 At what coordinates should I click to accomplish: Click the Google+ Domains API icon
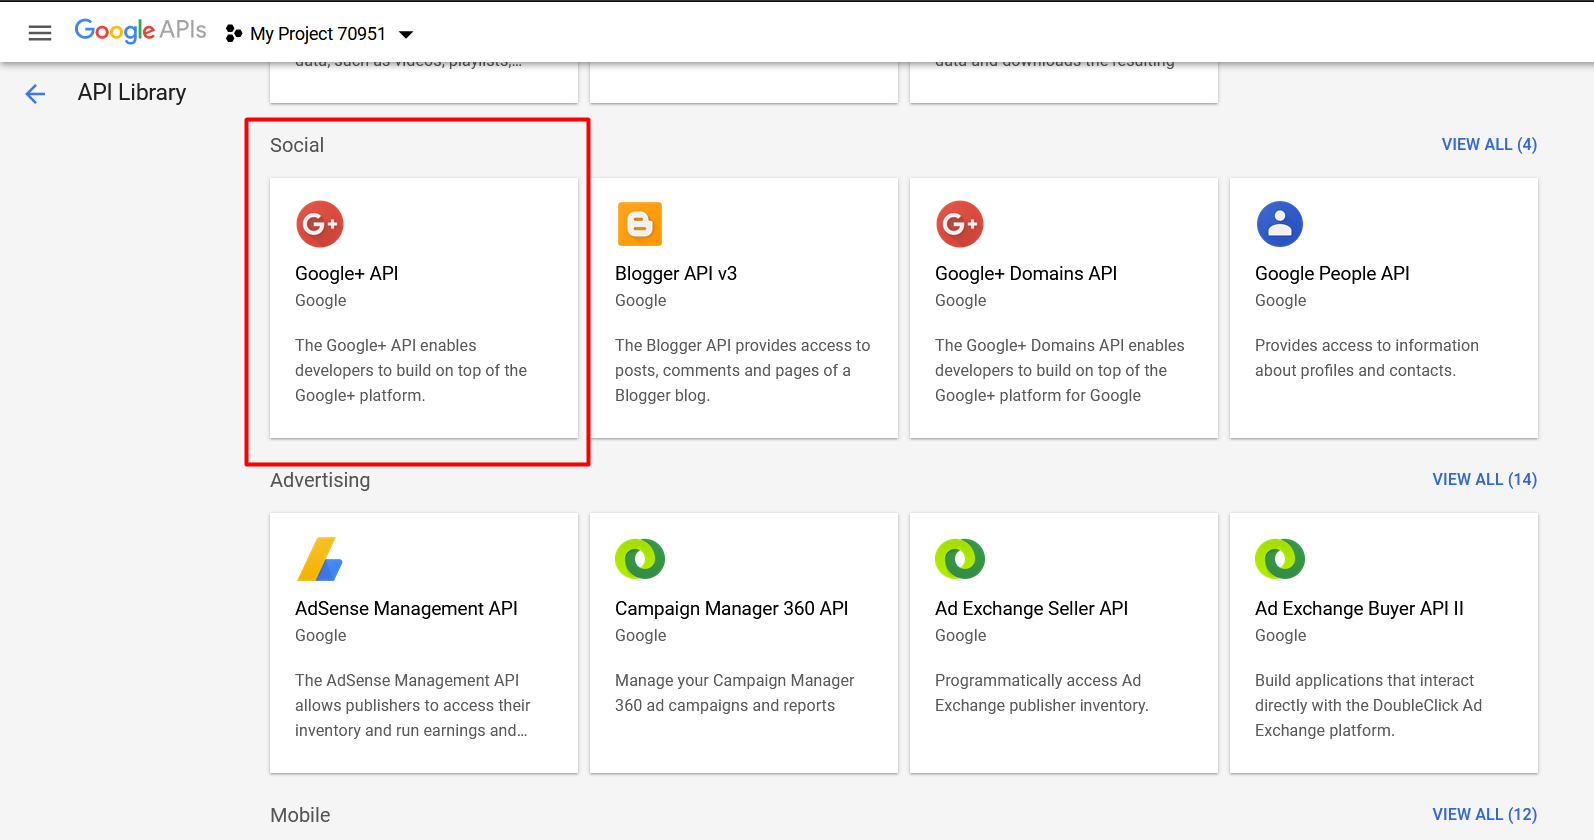(x=960, y=224)
